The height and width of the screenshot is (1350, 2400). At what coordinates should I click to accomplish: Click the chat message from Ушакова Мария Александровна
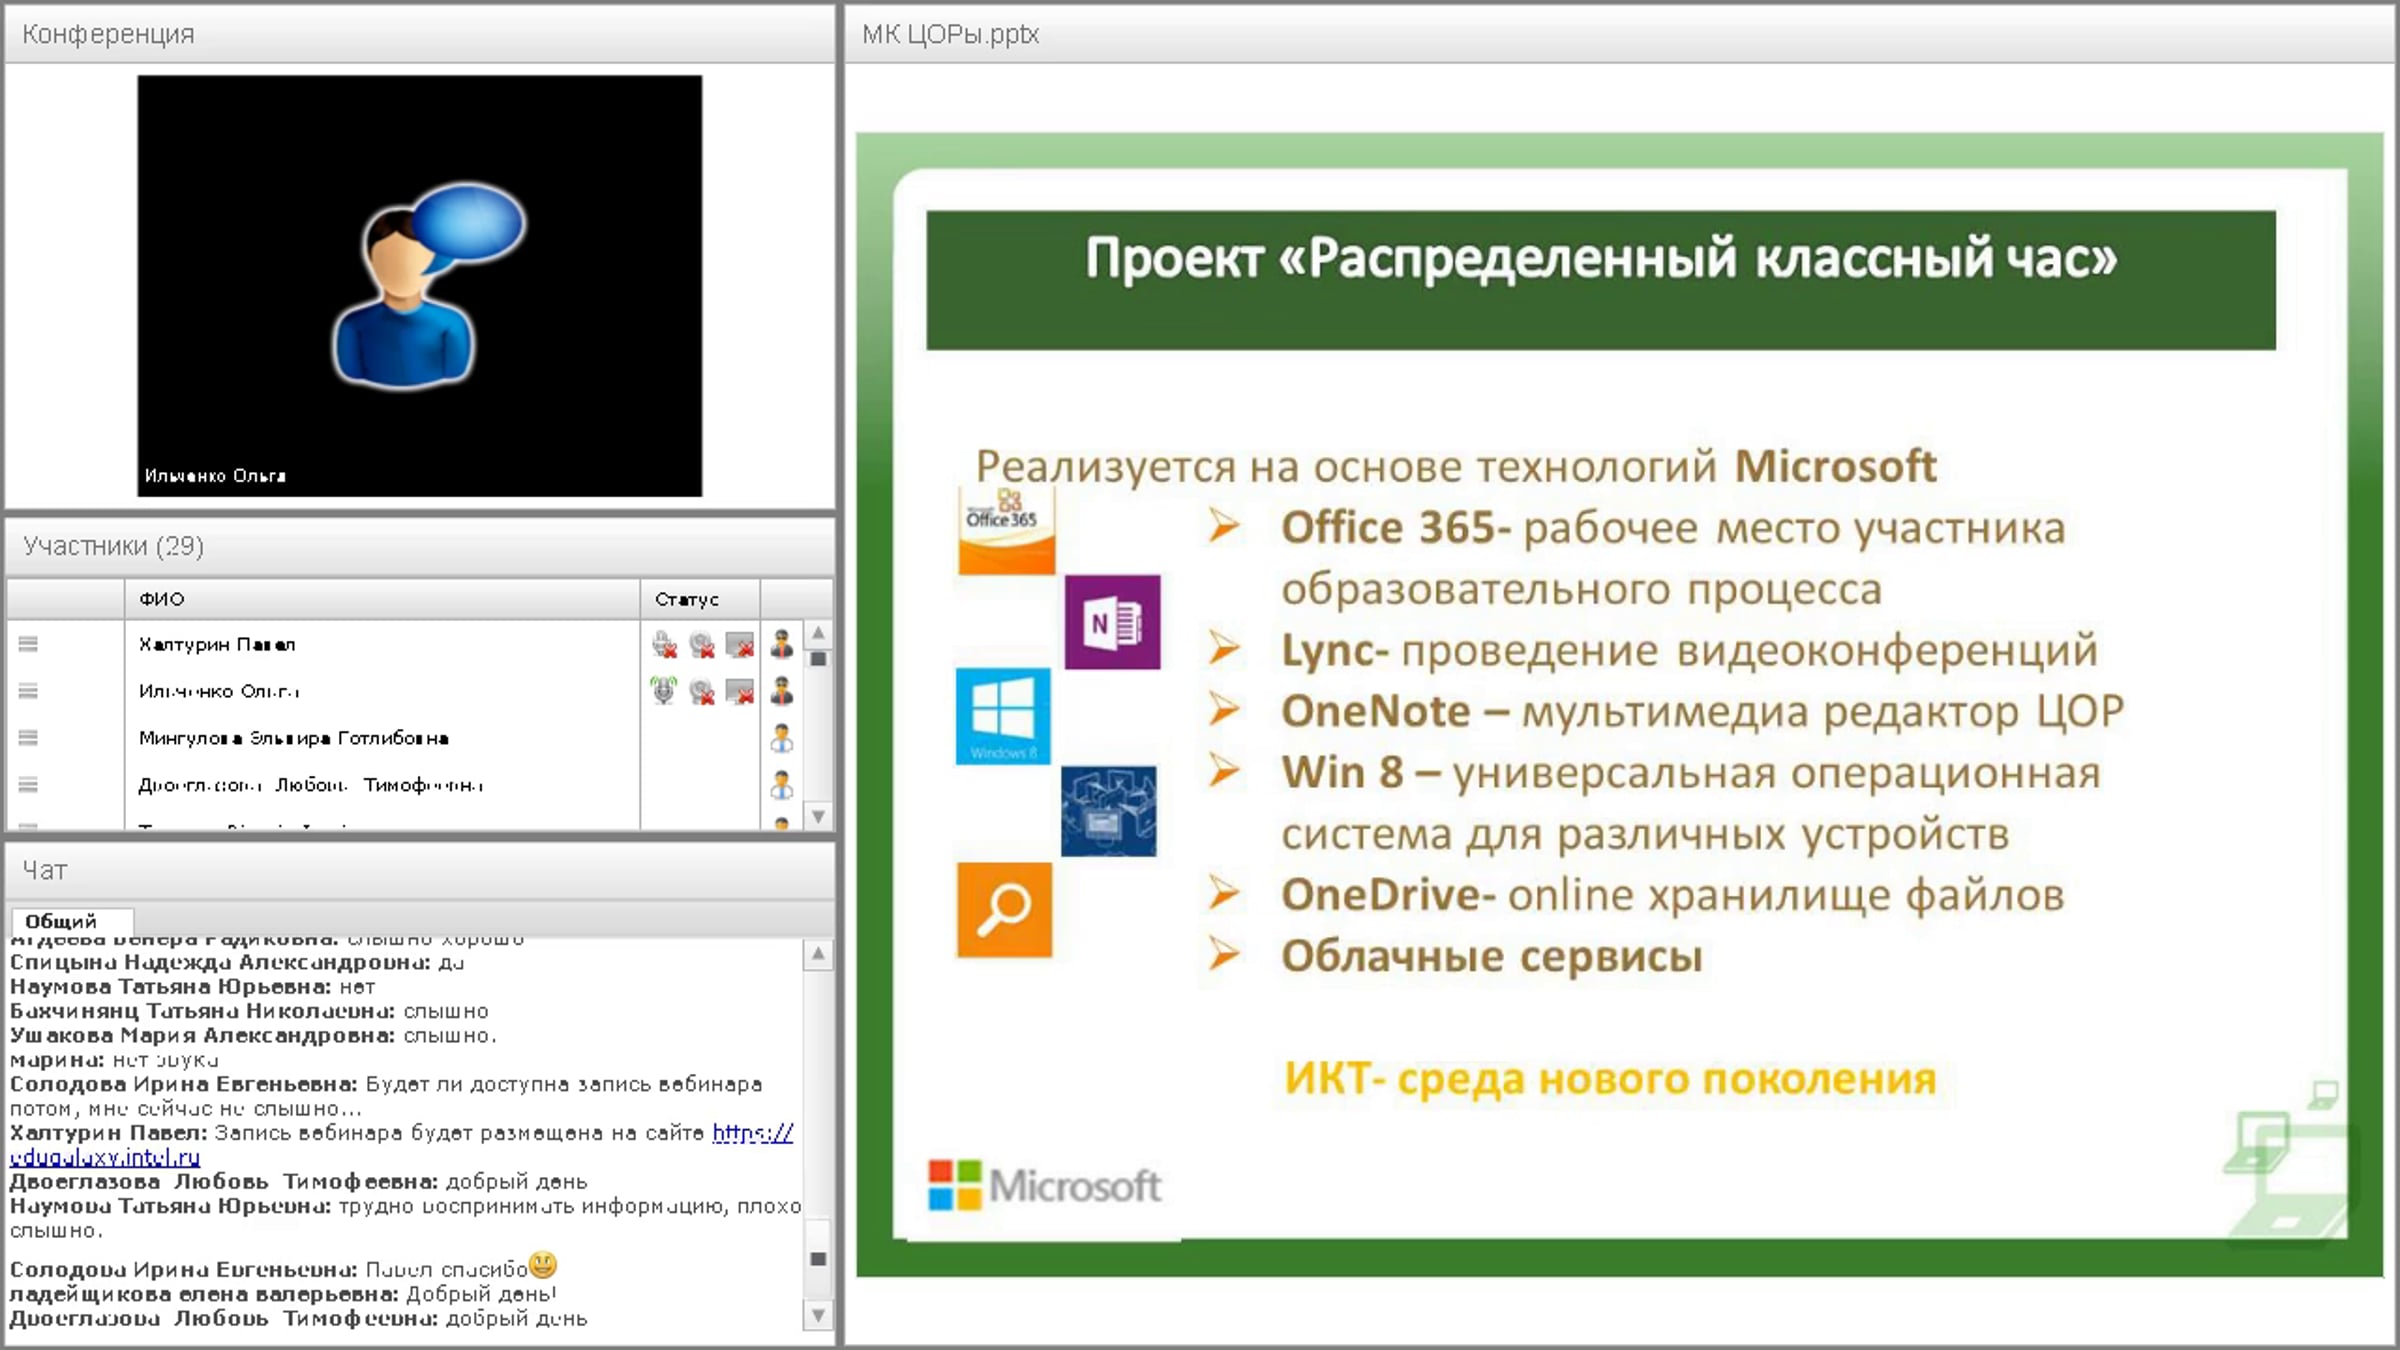pyautogui.click(x=253, y=1036)
